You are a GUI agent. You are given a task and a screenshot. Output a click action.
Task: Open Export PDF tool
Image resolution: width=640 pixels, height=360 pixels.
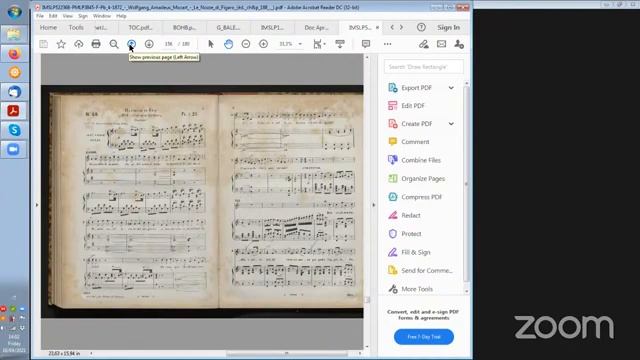416,88
